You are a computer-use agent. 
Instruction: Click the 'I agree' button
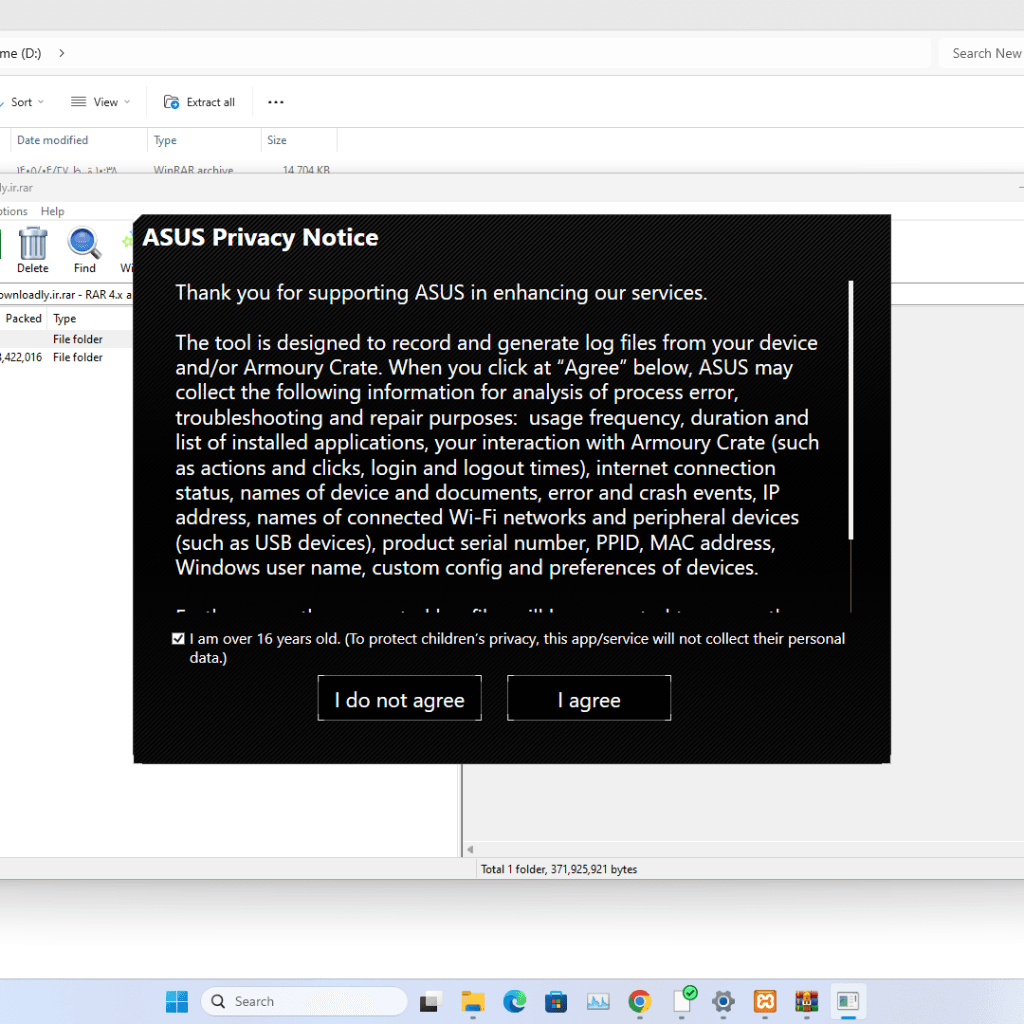[589, 699]
